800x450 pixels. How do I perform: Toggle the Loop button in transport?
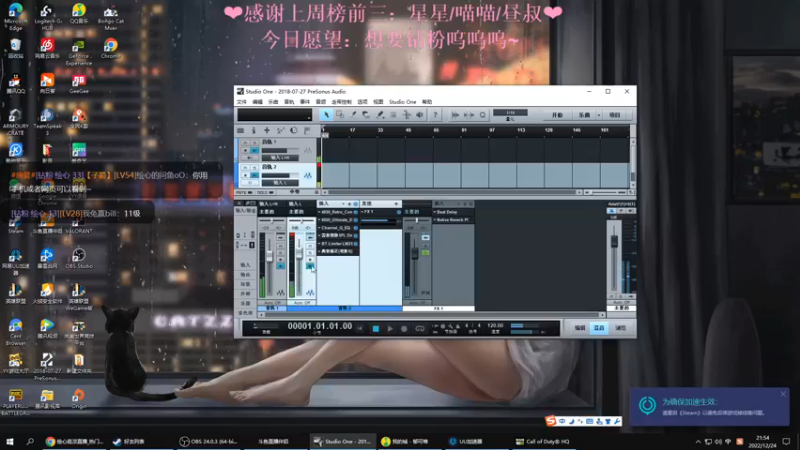pos(420,329)
